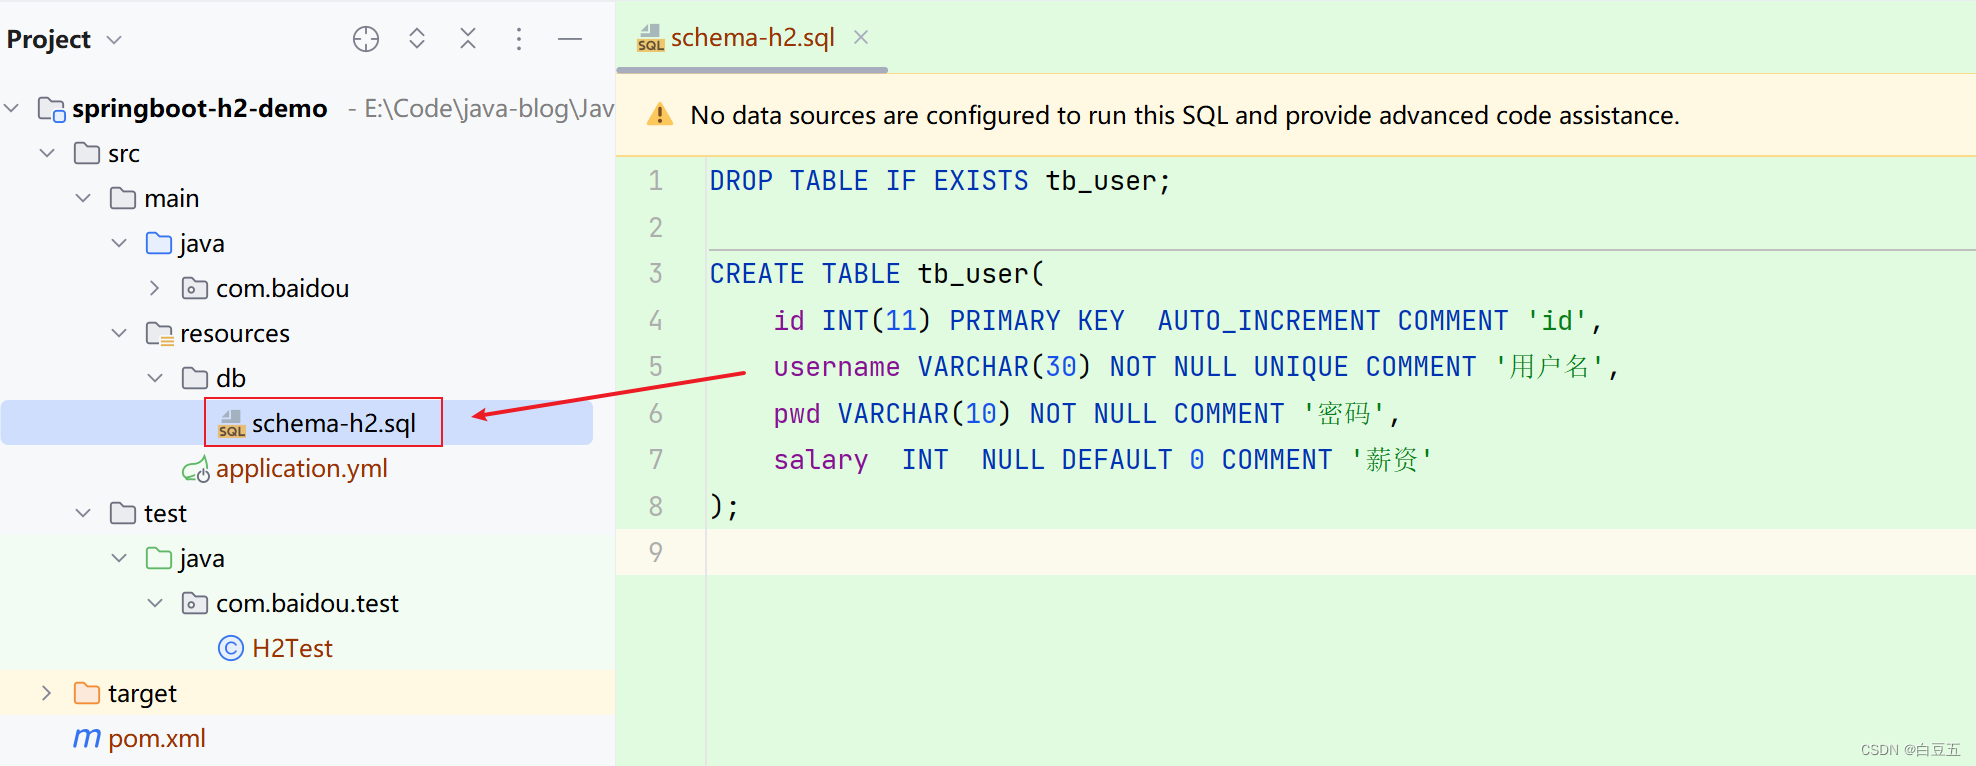Click line number 1 in the gutter

click(656, 181)
